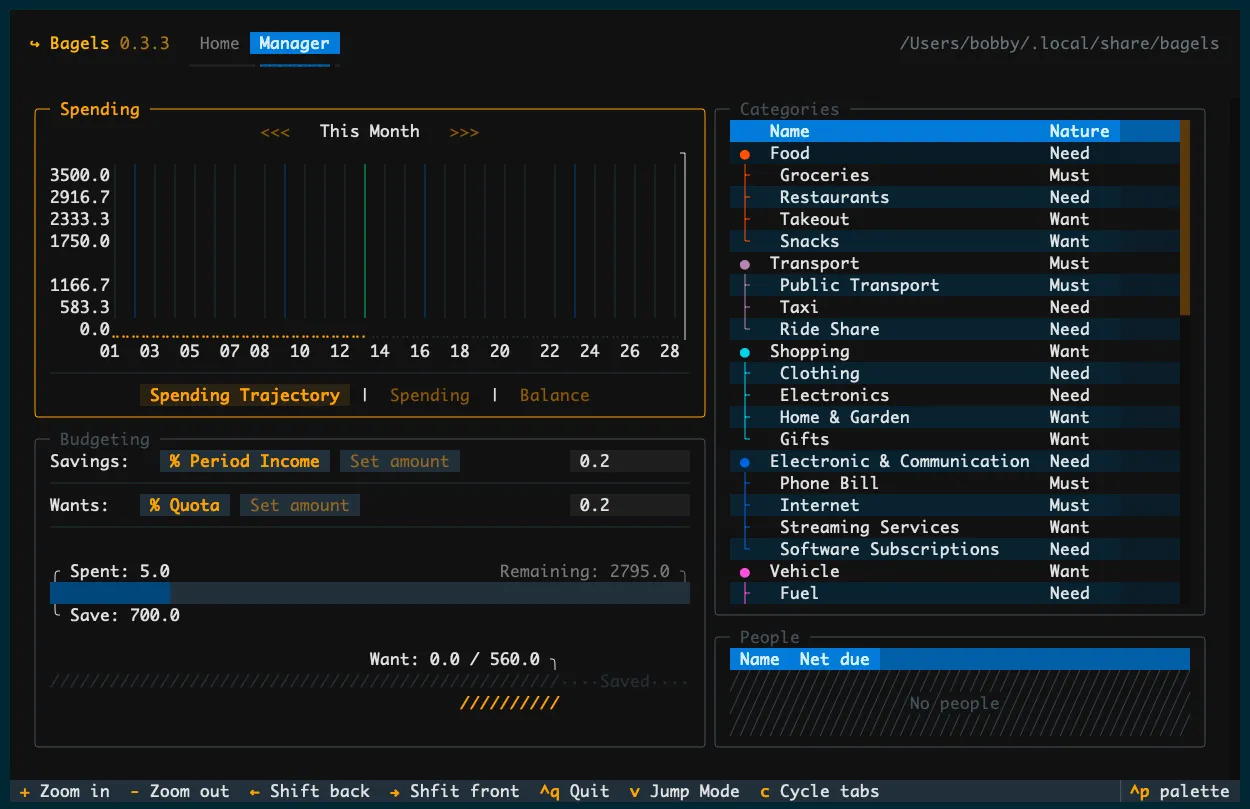Select the Public Transport subcategory row
Image resolution: width=1250 pixels, height=809 pixels.
pos(859,286)
